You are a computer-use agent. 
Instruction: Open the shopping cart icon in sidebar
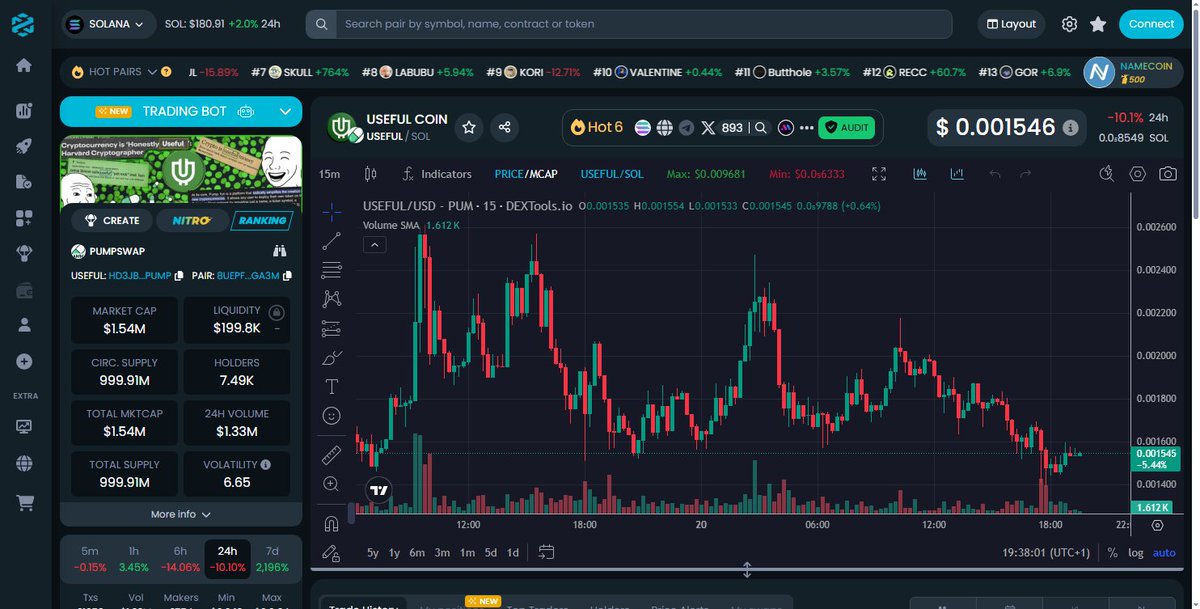[24, 503]
